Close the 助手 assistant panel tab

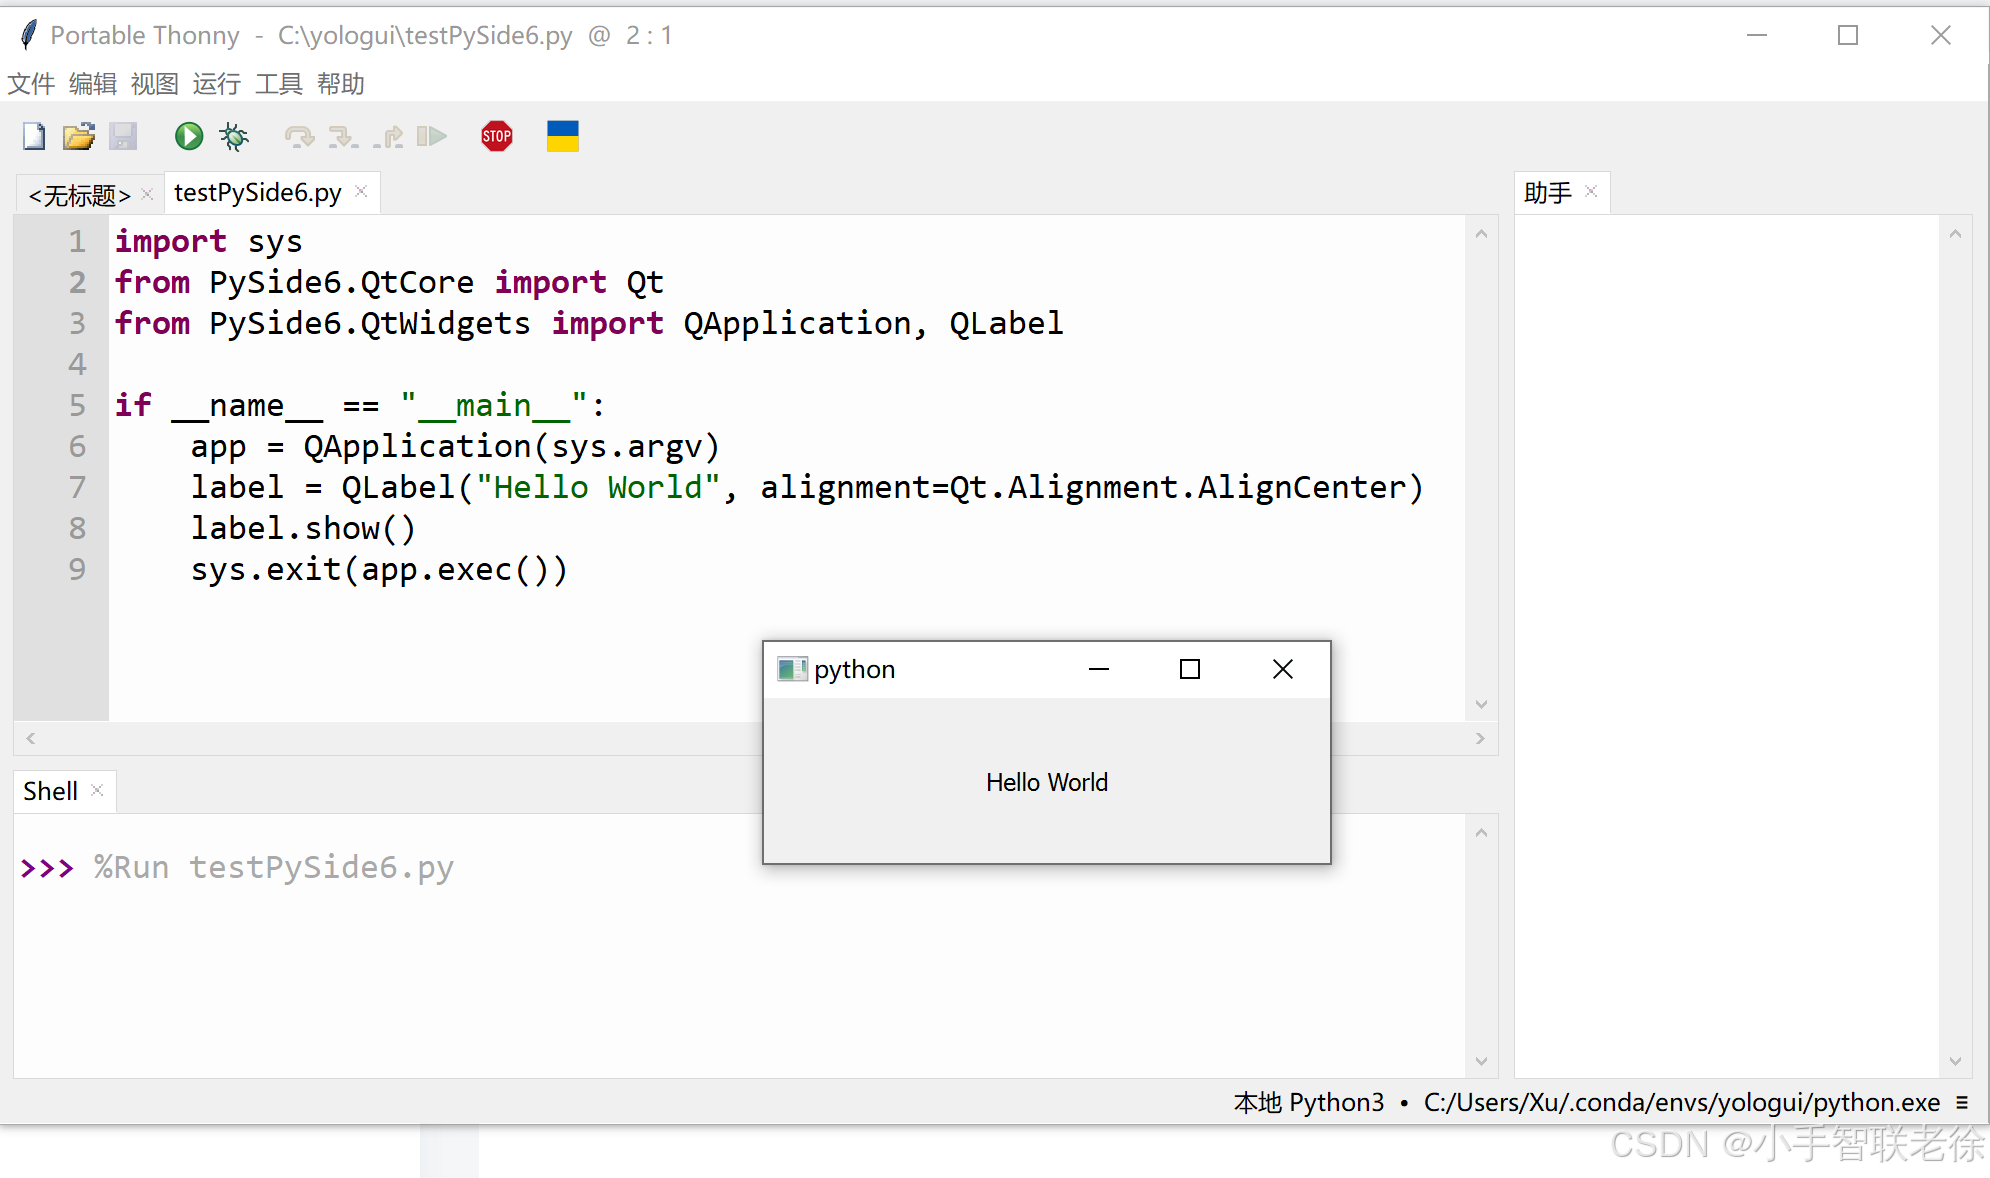[x=1591, y=191]
